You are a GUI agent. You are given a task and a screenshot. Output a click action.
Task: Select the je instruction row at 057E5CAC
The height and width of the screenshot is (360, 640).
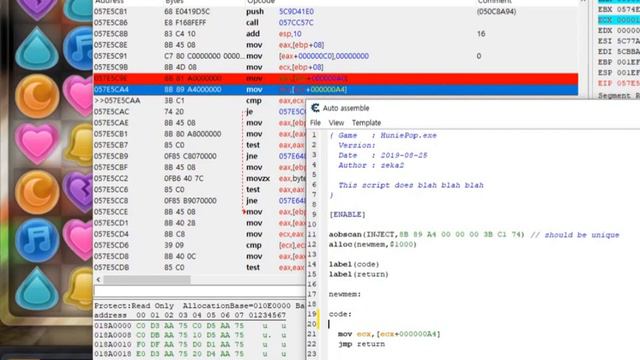coord(200,112)
